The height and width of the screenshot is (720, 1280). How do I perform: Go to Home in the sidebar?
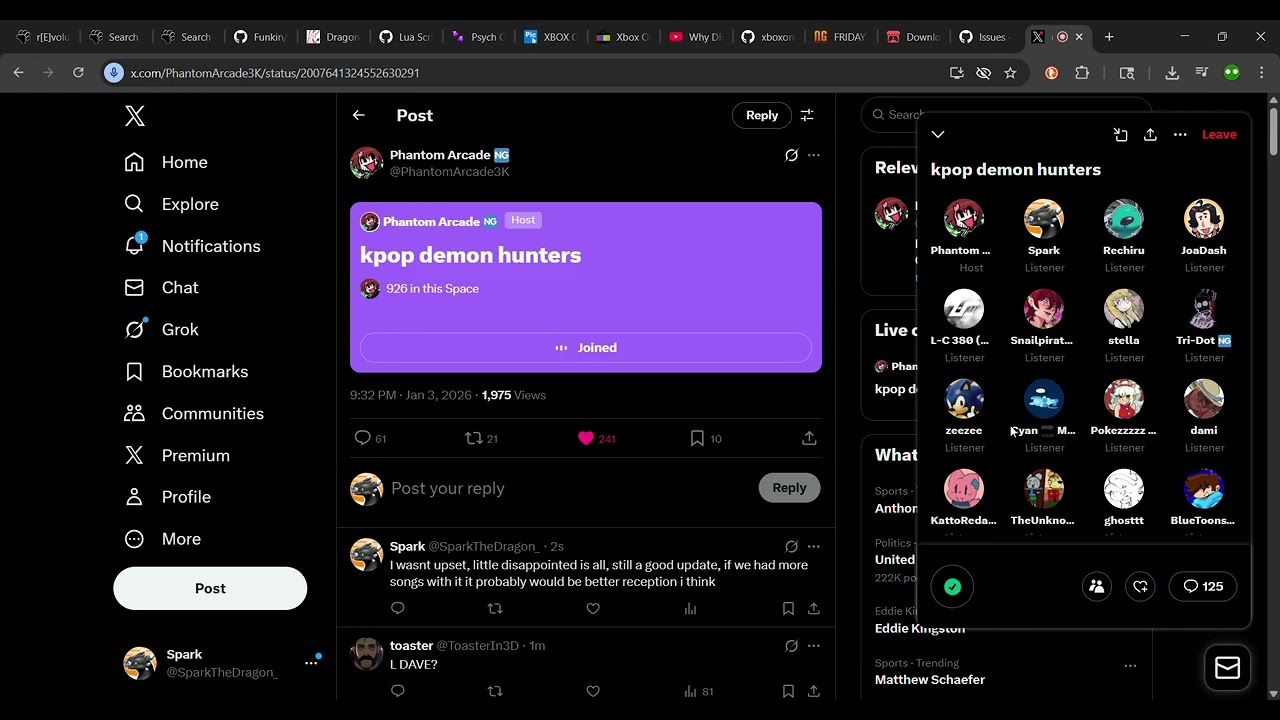[166, 162]
